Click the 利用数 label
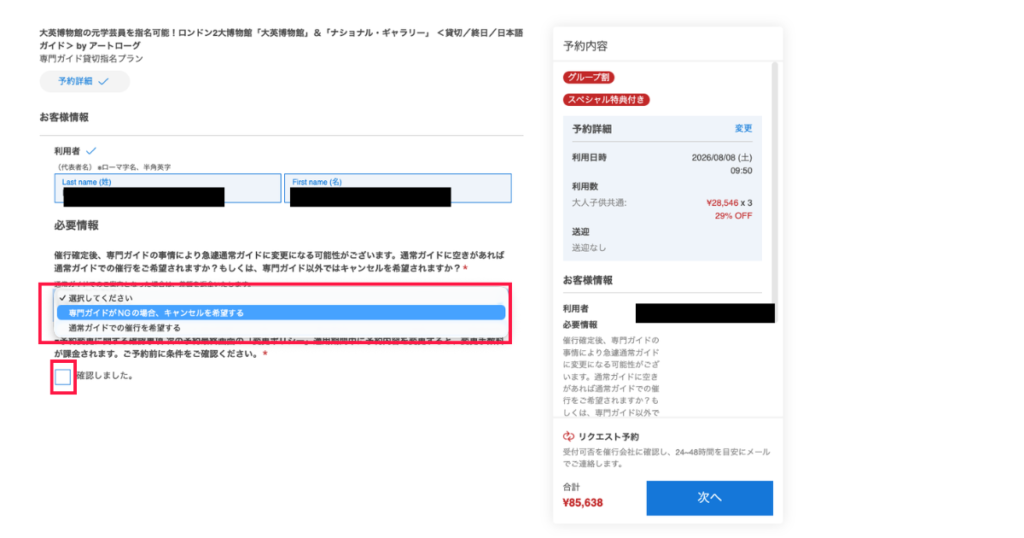 [x=585, y=186]
